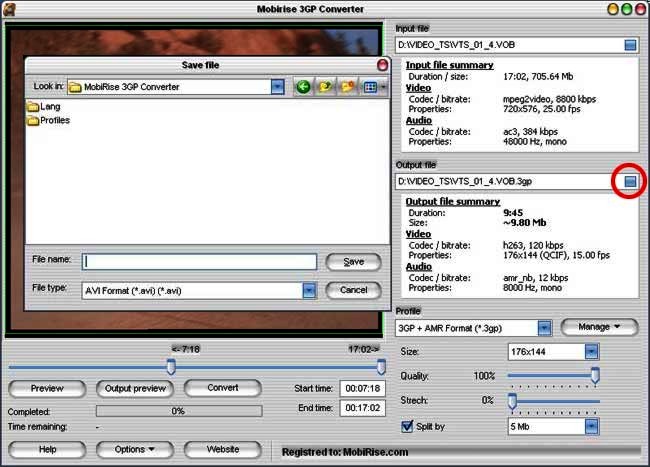Image resolution: width=650 pixels, height=467 pixels.
Task: Open the Manage dropdown button
Action: click(599, 327)
